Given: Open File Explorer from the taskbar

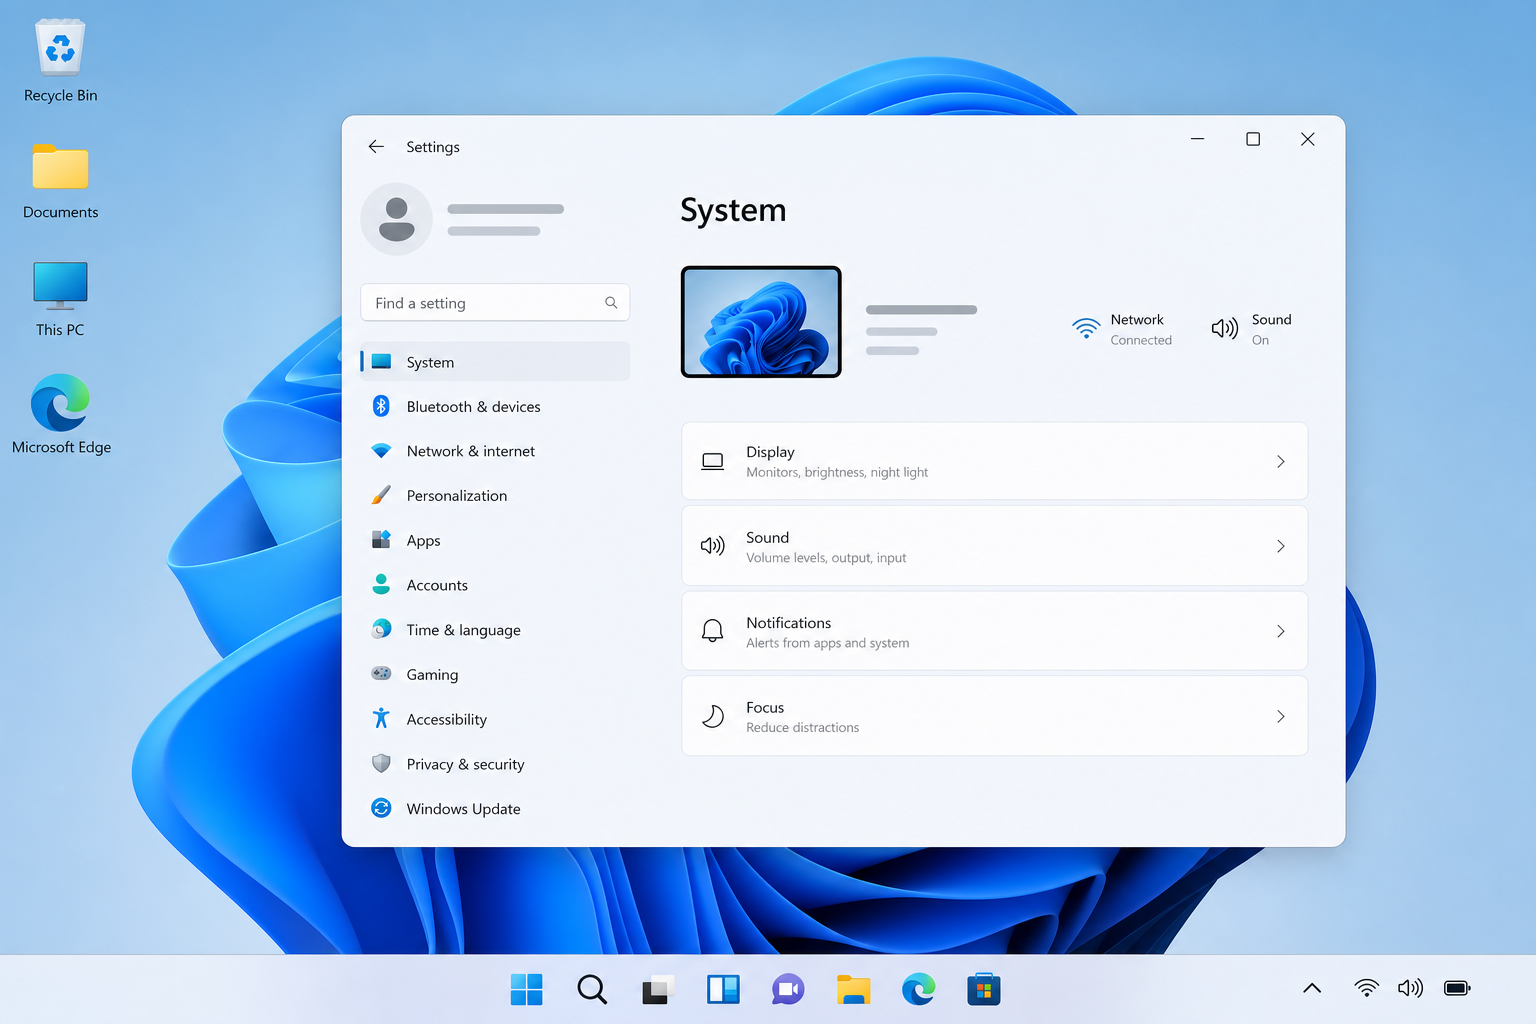Looking at the screenshot, I should tap(853, 989).
